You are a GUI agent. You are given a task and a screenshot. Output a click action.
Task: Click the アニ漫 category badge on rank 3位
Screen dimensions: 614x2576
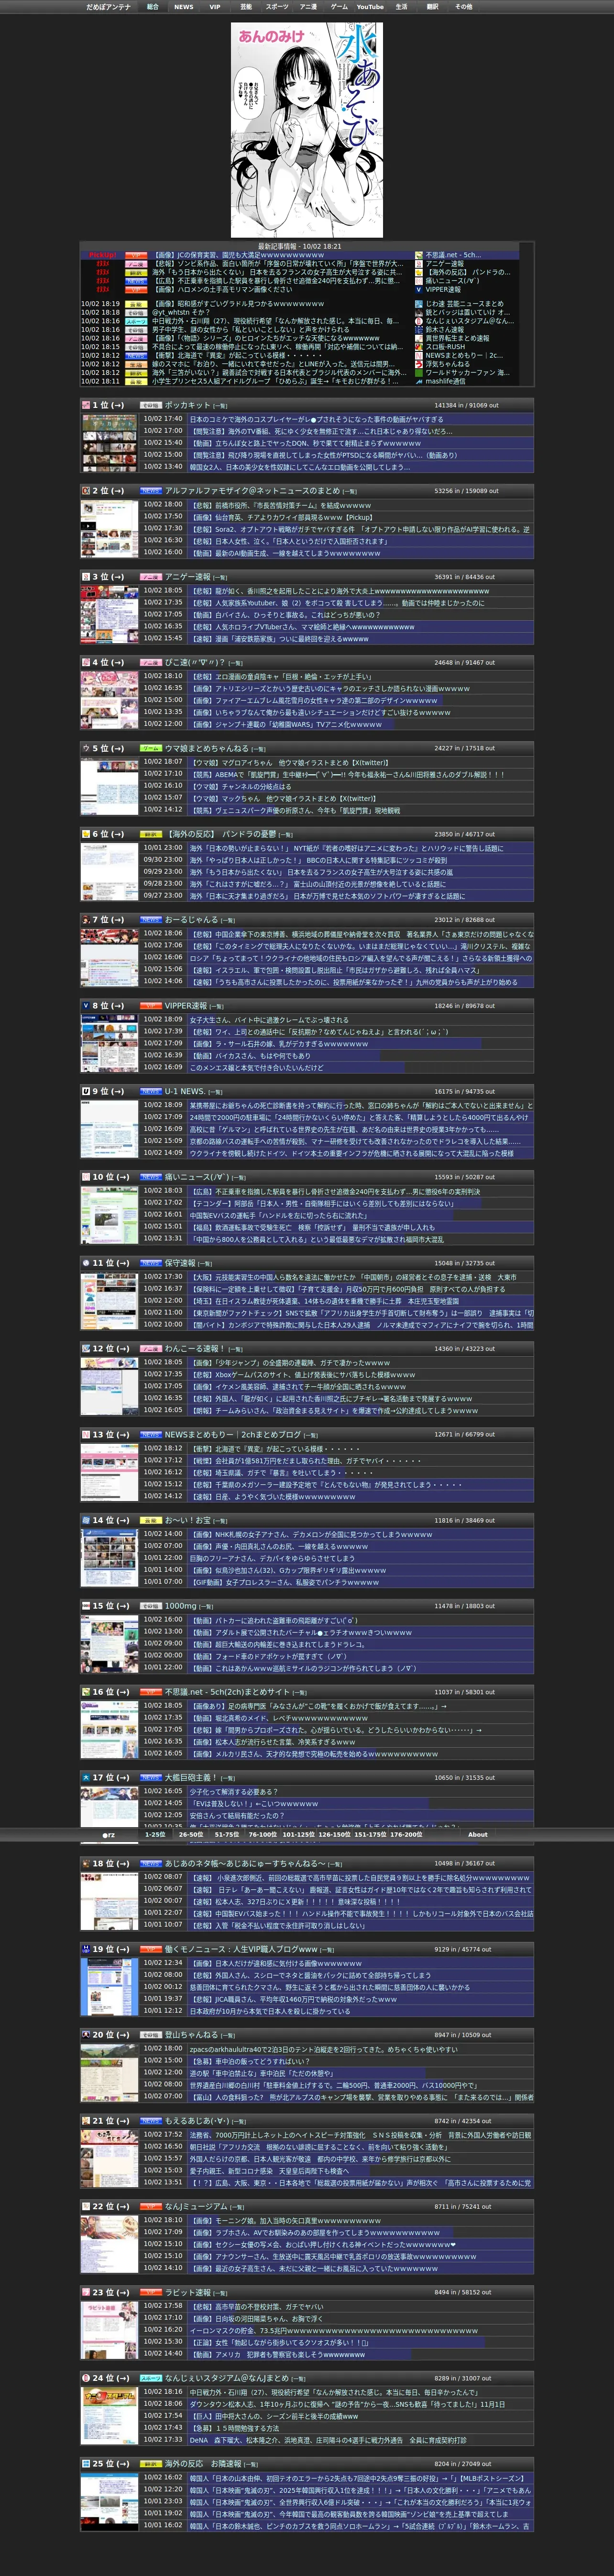(150, 576)
